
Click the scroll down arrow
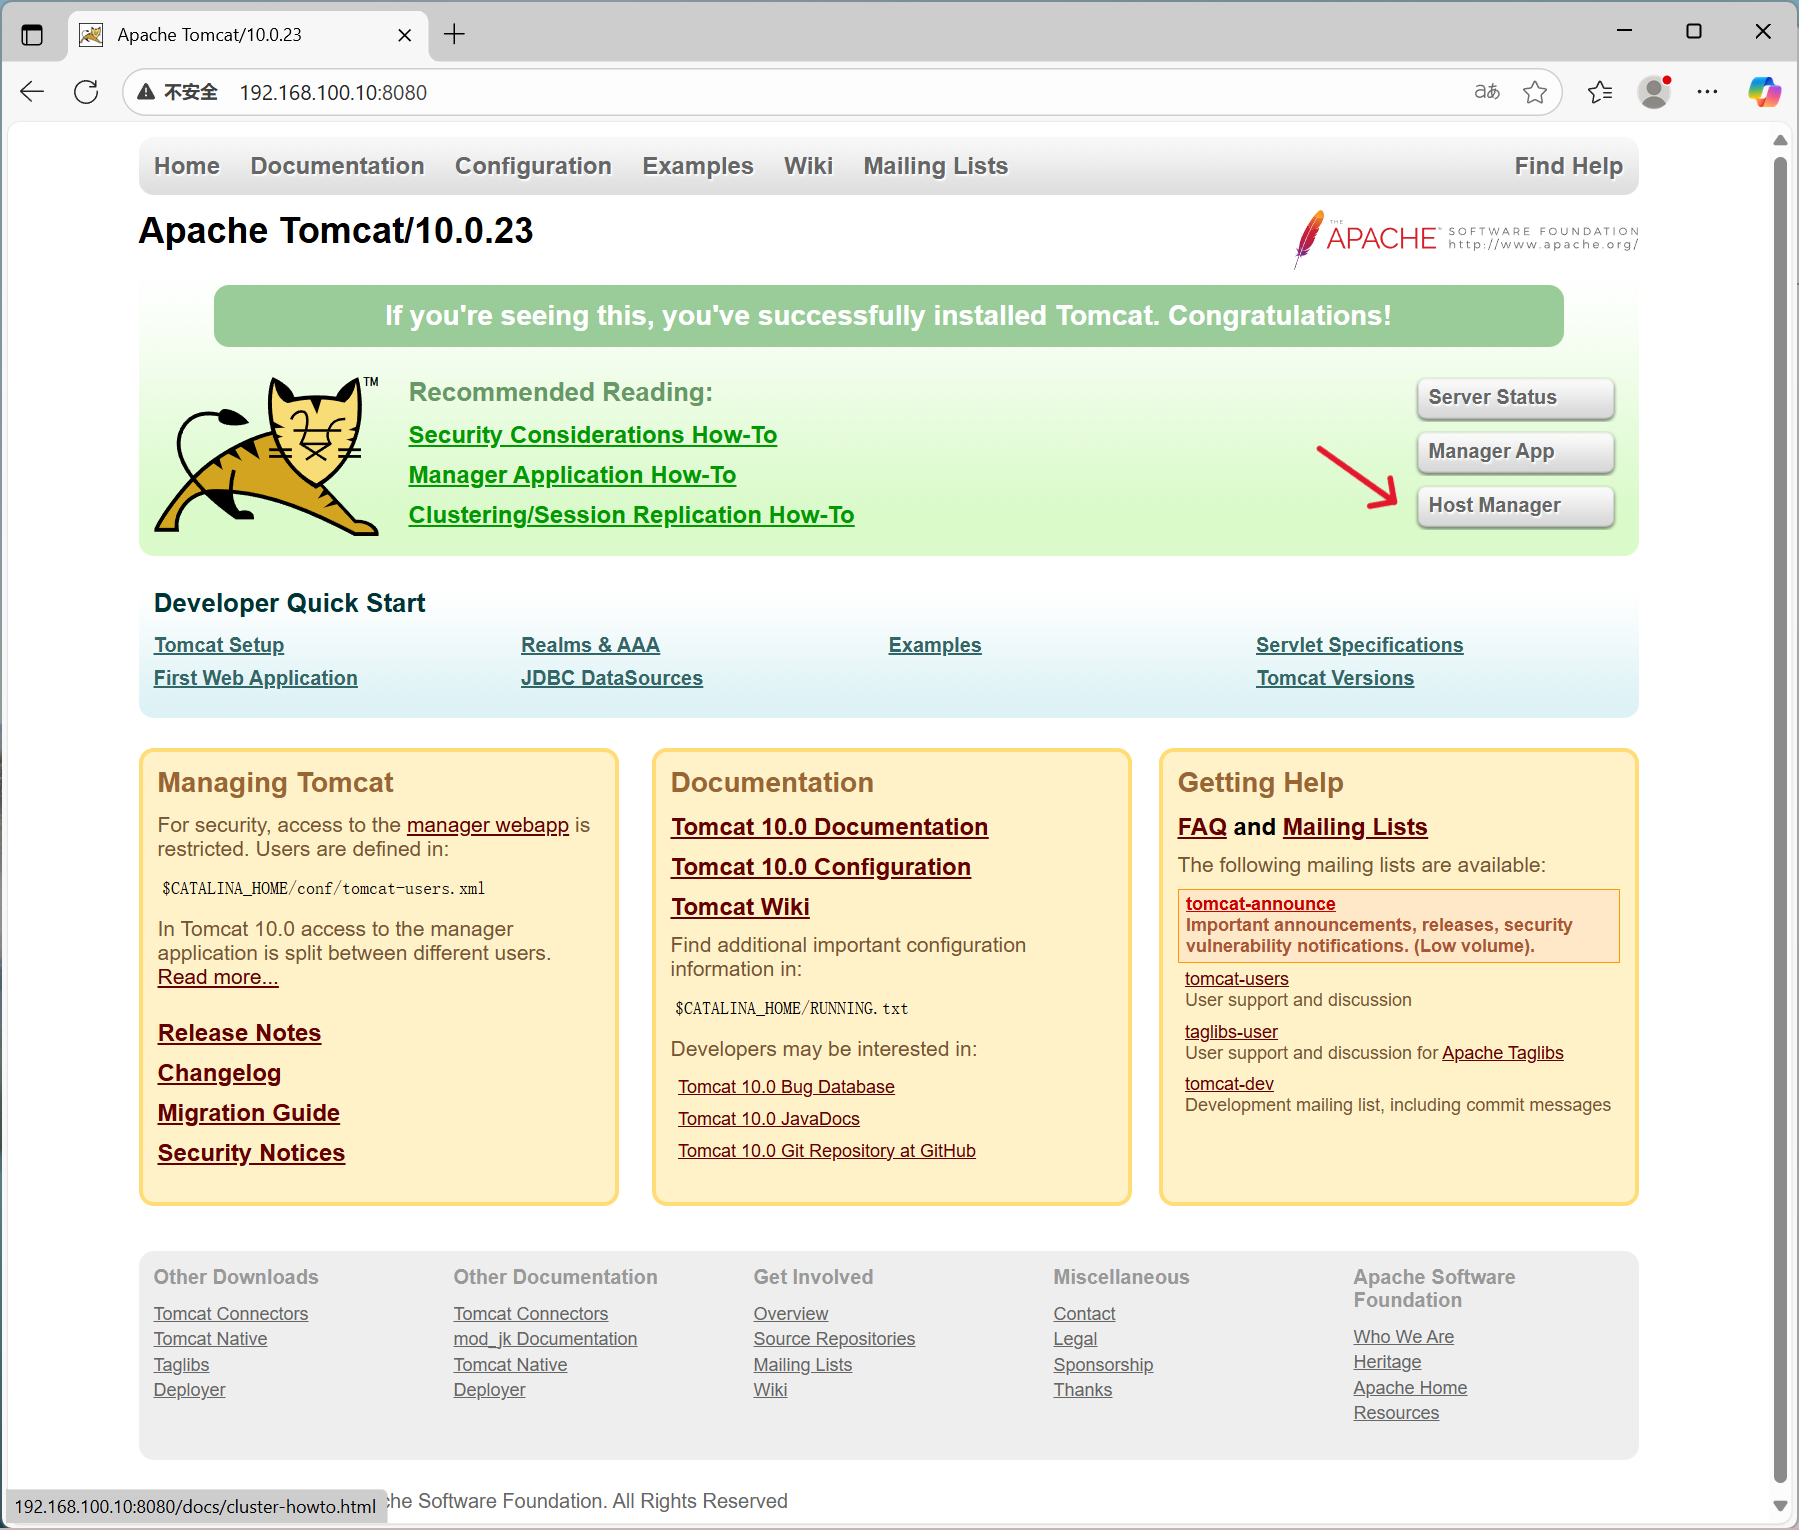tap(1780, 1505)
